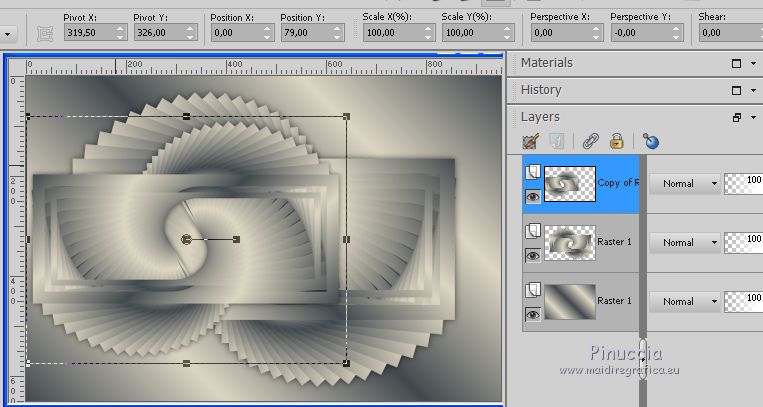
Task: Click the Edit Selection icon in Layers toolbar
Action: pos(531,142)
